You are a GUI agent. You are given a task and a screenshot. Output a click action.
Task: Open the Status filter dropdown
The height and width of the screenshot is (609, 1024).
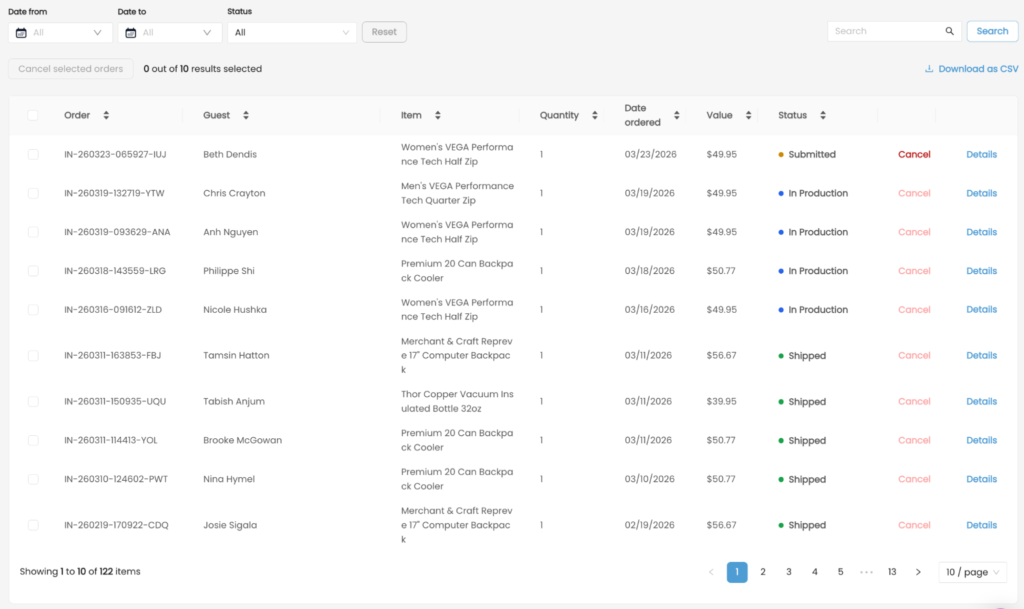[291, 33]
